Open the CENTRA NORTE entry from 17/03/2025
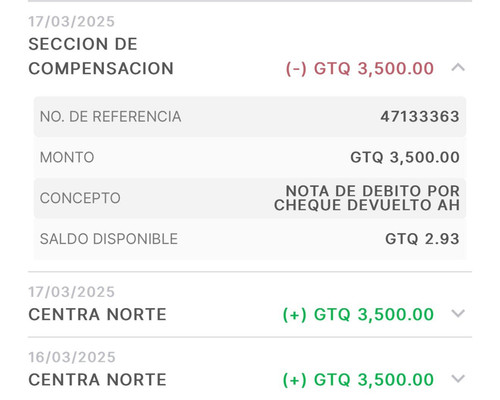 (x=97, y=314)
